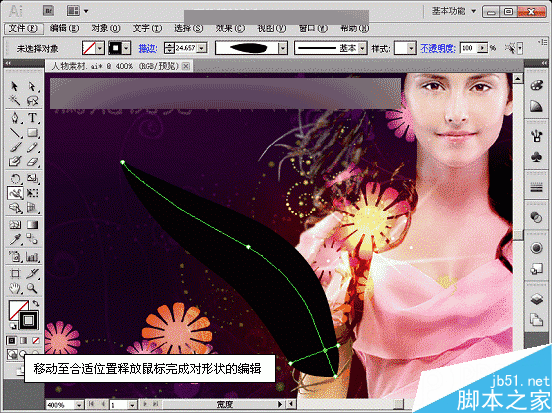Switch paint mode to Color

pos(12,341)
